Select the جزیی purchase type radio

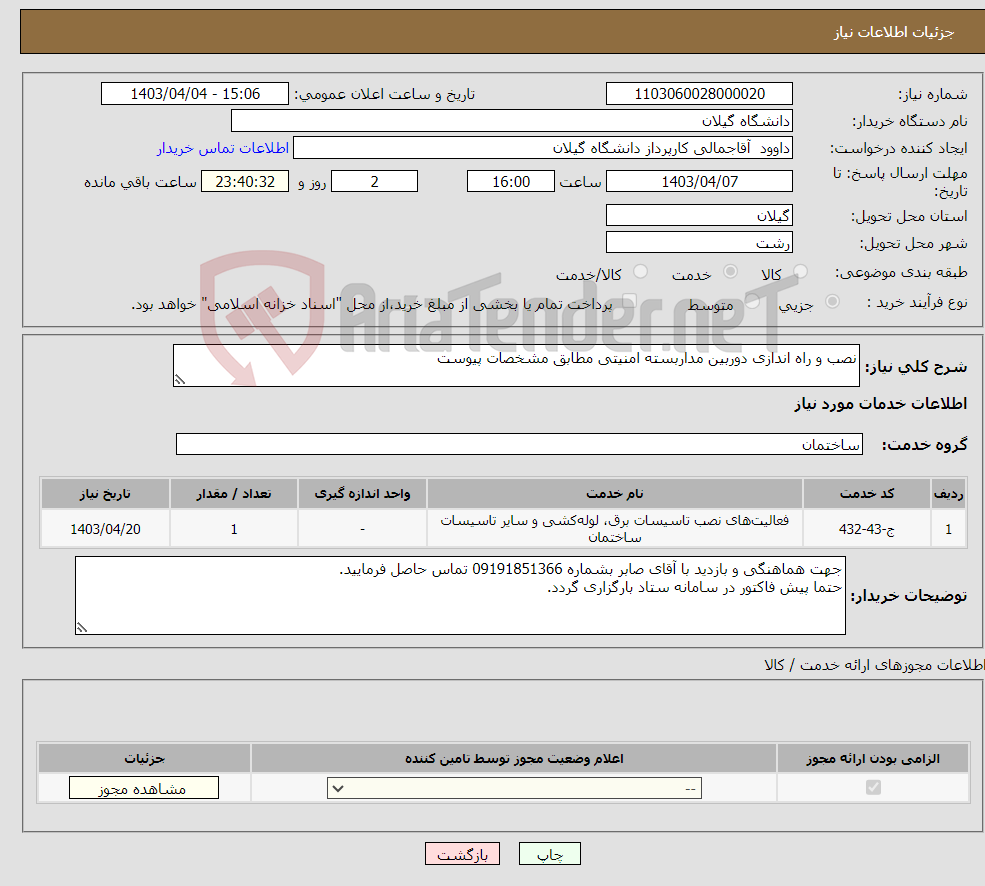click(832, 302)
